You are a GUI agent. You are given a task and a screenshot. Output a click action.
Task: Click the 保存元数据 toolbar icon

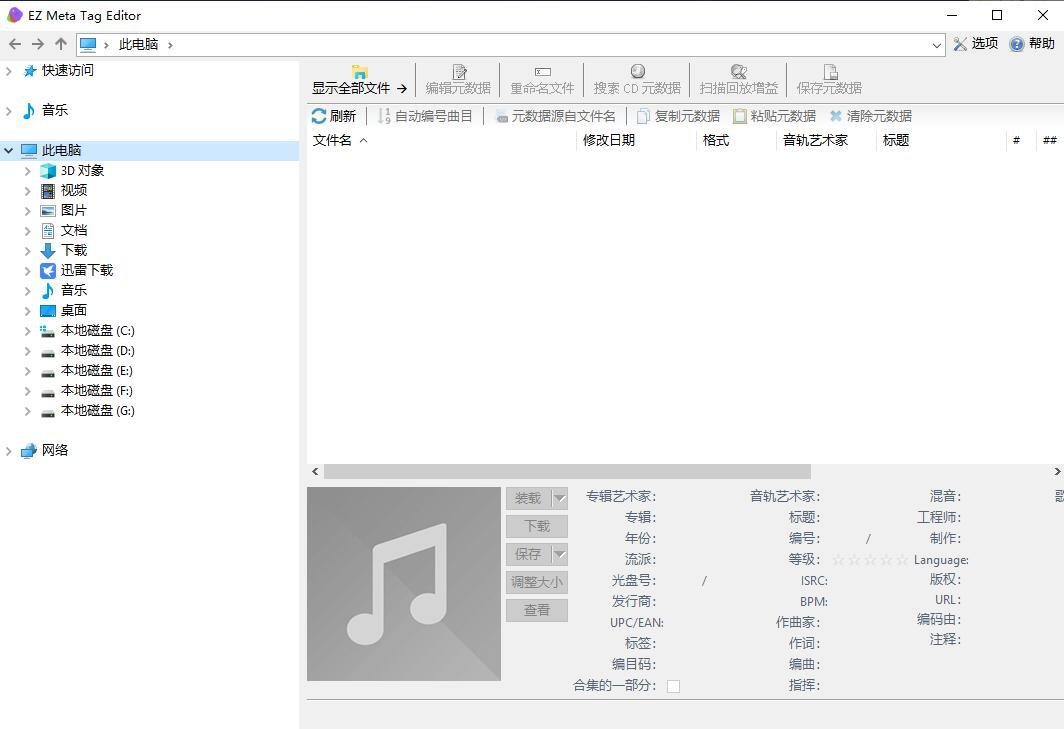pos(829,72)
